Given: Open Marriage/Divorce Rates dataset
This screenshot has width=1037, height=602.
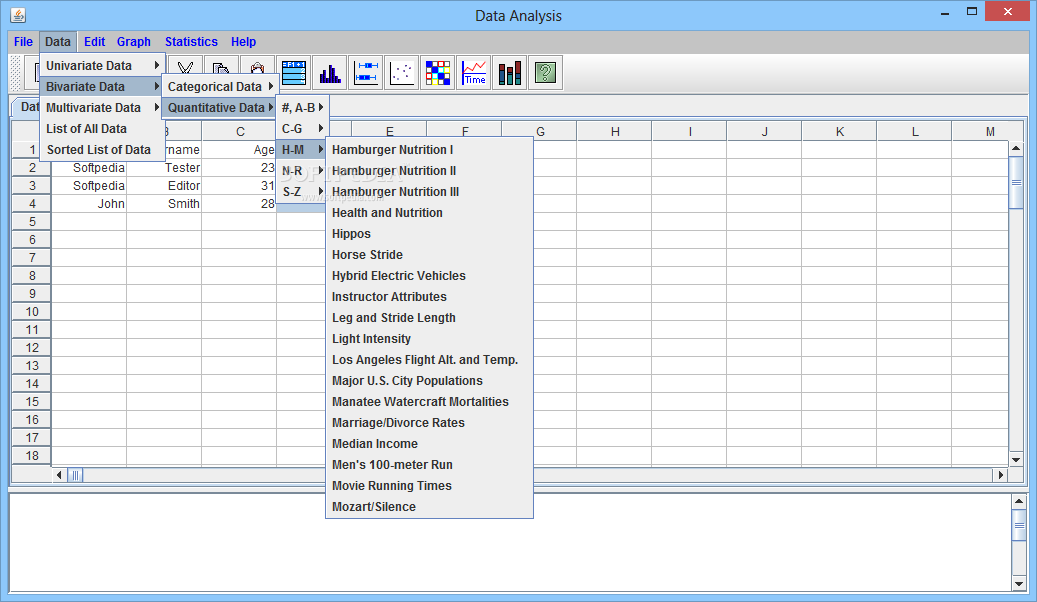Looking at the screenshot, I should pos(429,423).
